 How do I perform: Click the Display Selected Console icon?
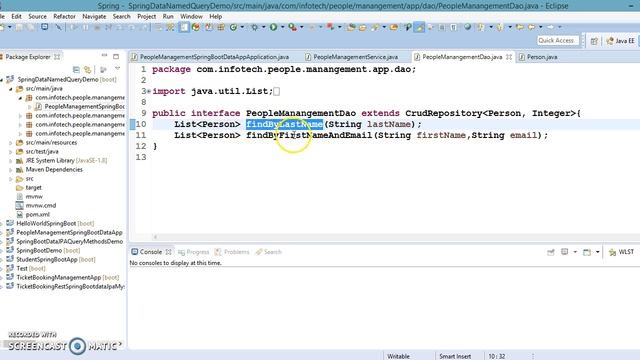[x=564, y=252]
